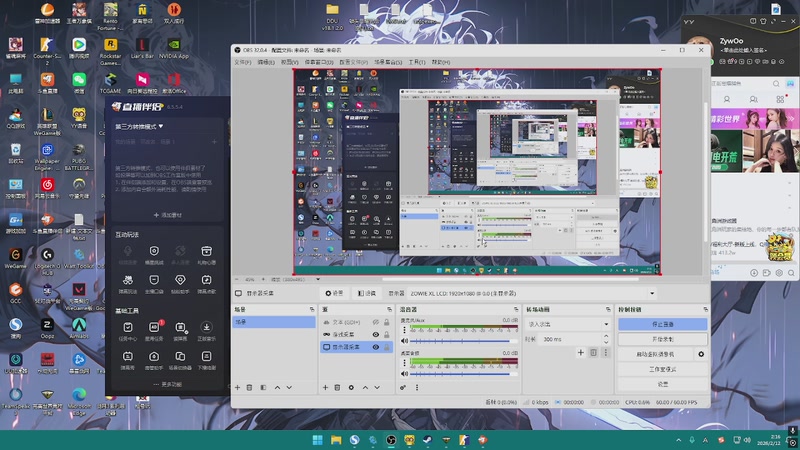Click the virtual camera settings gear icon
The image size is (800, 450).
coord(701,354)
